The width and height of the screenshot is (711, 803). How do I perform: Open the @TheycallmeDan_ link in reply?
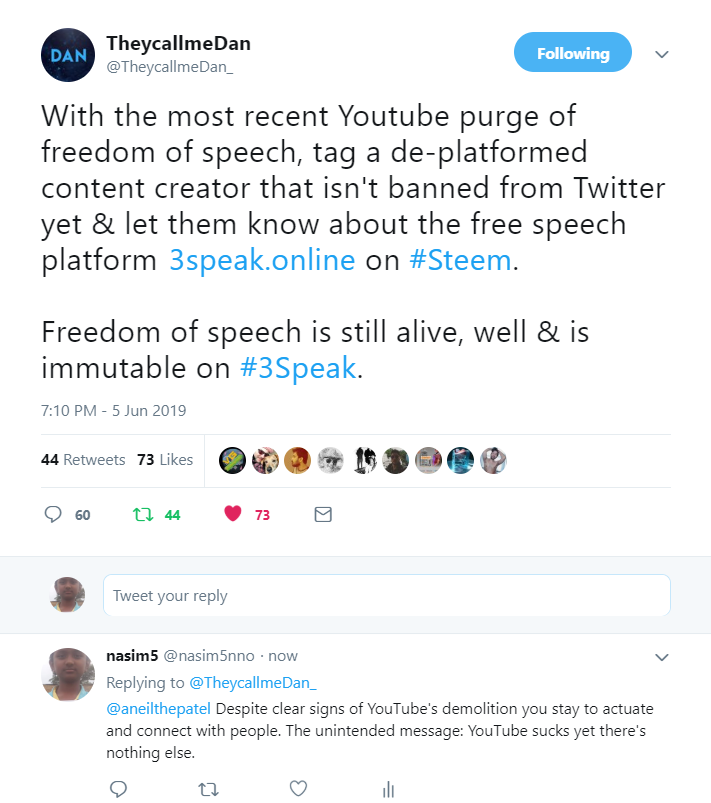coord(252,683)
